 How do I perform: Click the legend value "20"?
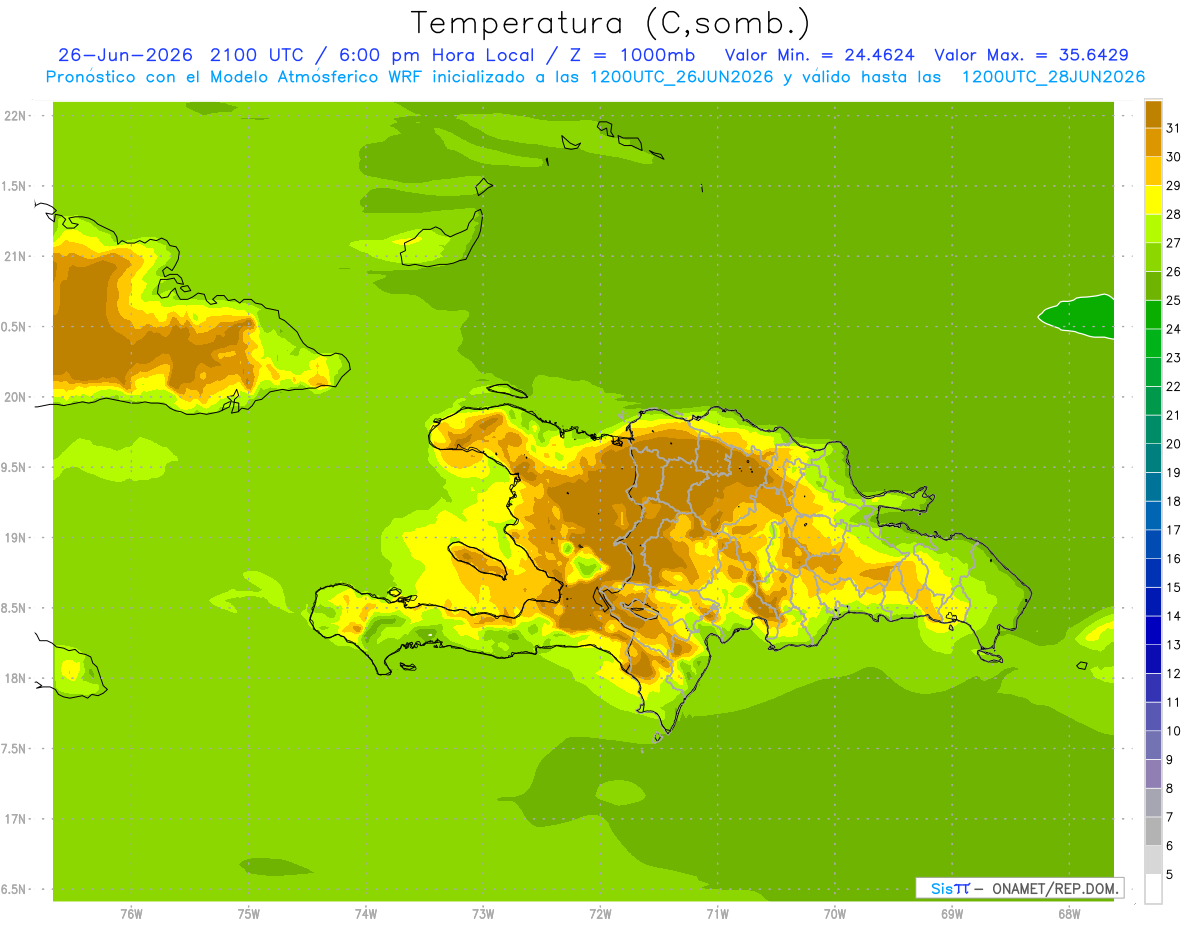[x=1173, y=444]
